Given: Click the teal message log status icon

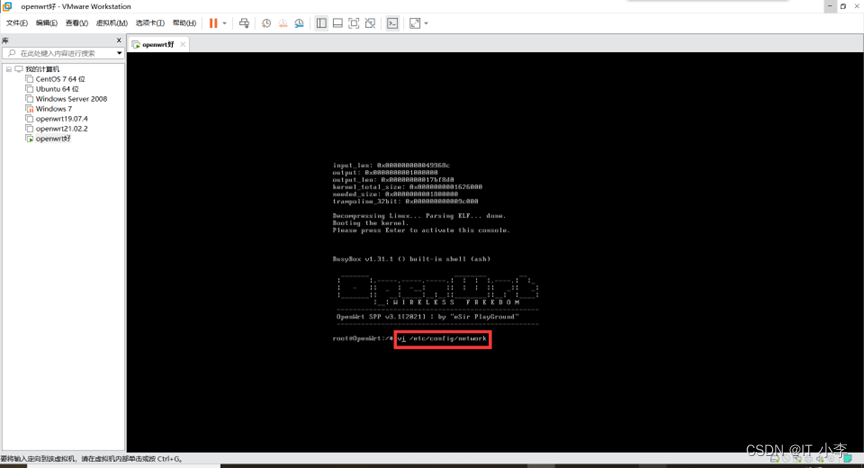Looking at the screenshot, I should click(x=848, y=458).
